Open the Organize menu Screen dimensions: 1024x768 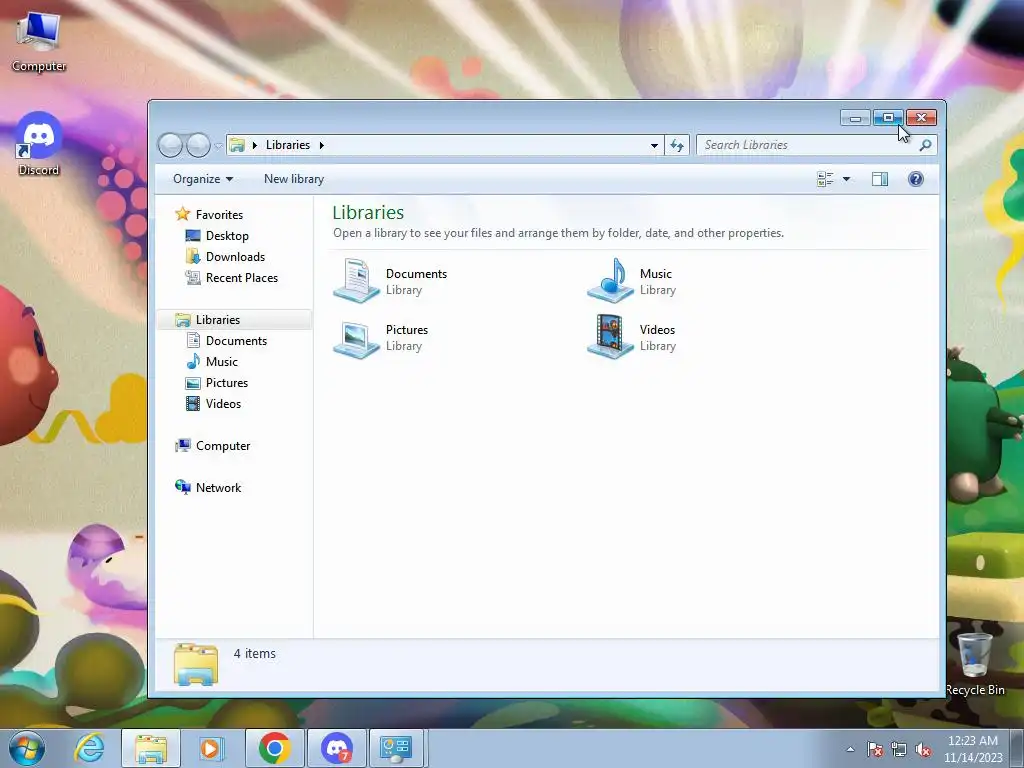click(x=202, y=179)
